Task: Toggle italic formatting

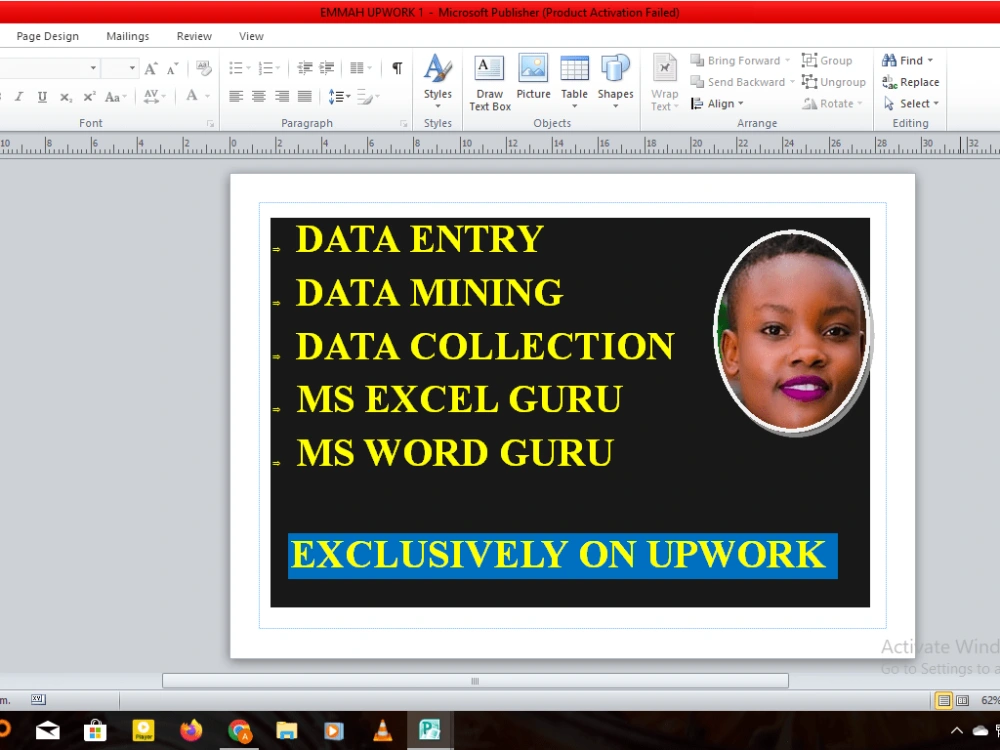Action: pyautogui.click(x=19, y=97)
